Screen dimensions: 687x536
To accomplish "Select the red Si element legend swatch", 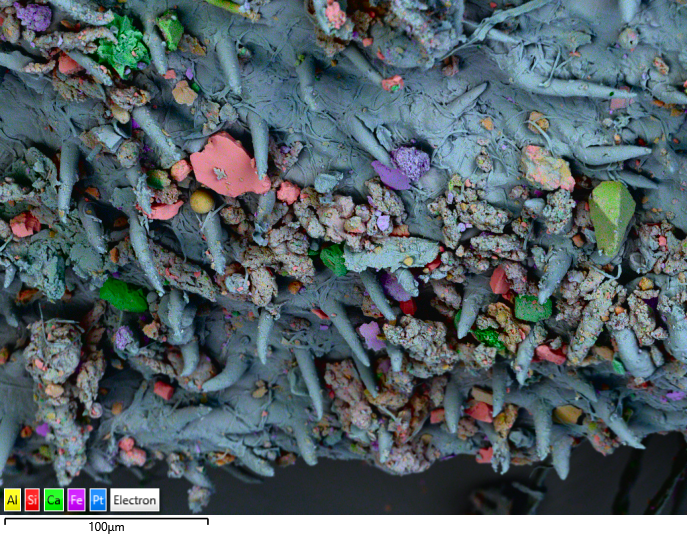I will [34, 500].
